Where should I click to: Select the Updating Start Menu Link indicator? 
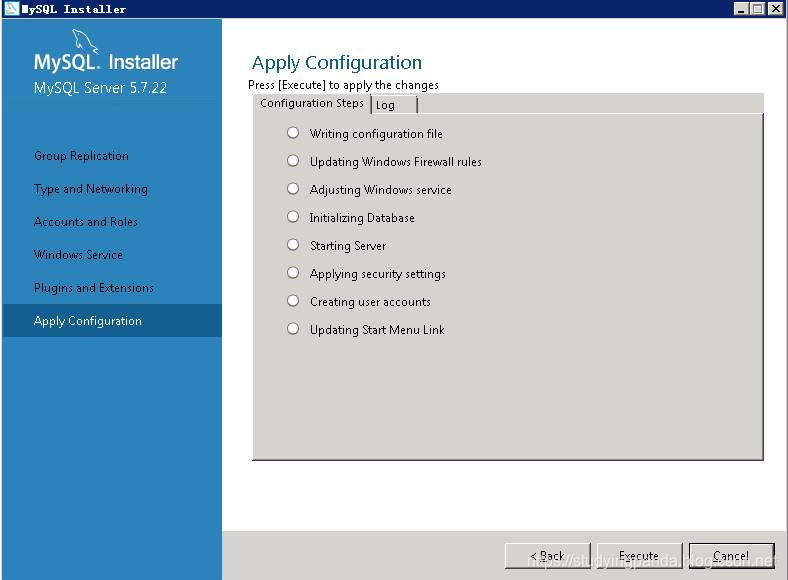coord(293,329)
